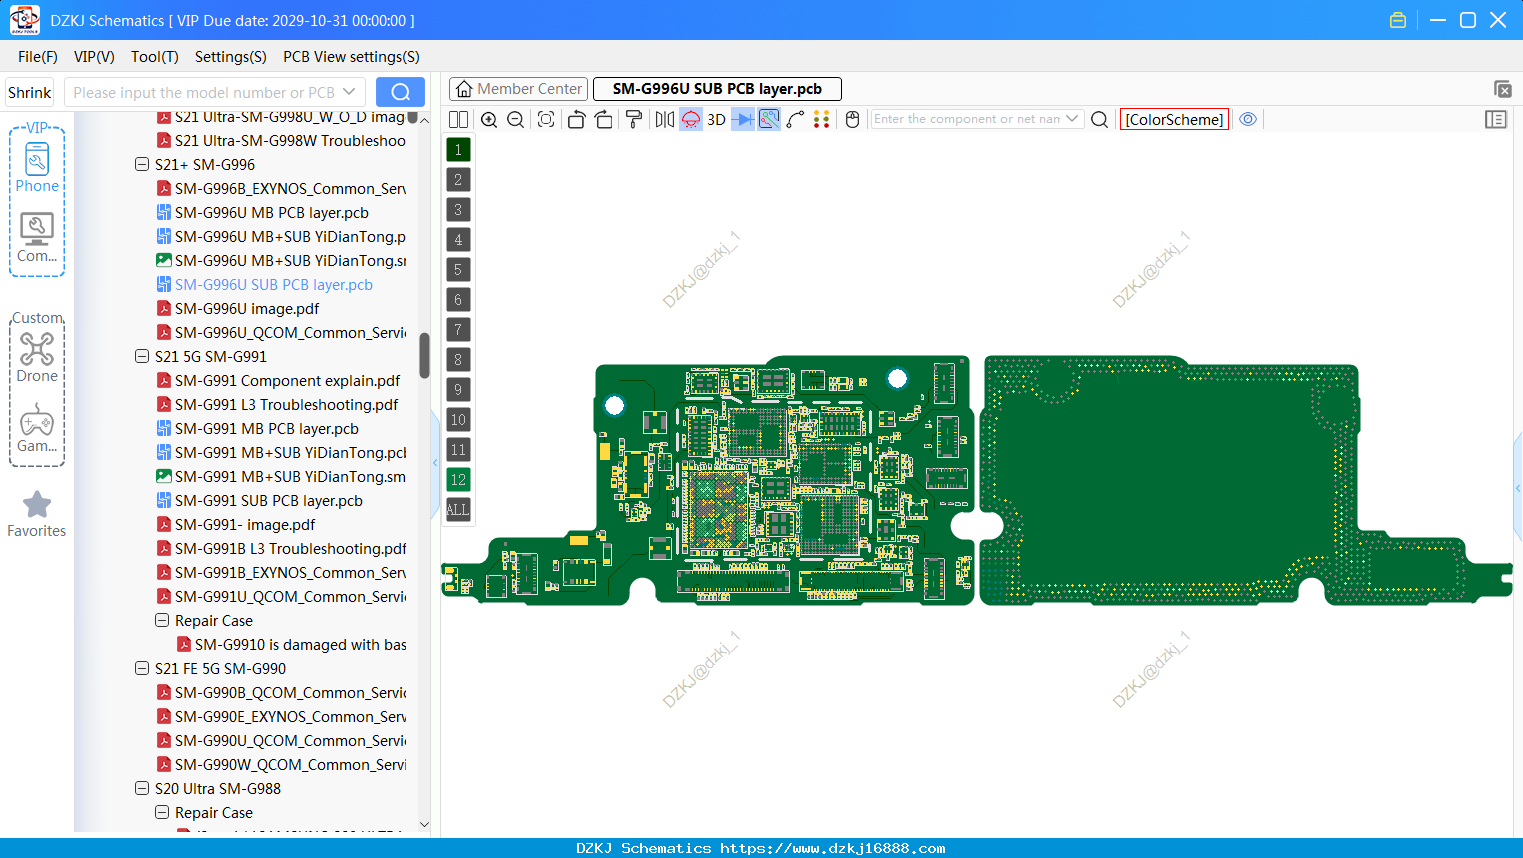Collapse Repair Case under SM-G991
The height and width of the screenshot is (858, 1523).
[x=162, y=620]
